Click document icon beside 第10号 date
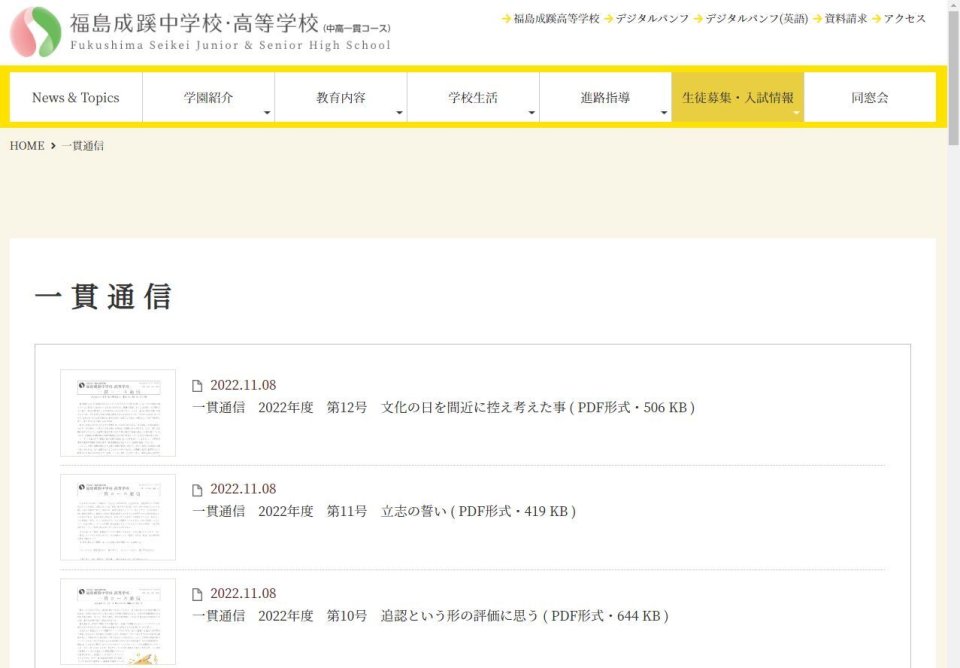Image resolution: width=960 pixels, height=668 pixels. 197,594
